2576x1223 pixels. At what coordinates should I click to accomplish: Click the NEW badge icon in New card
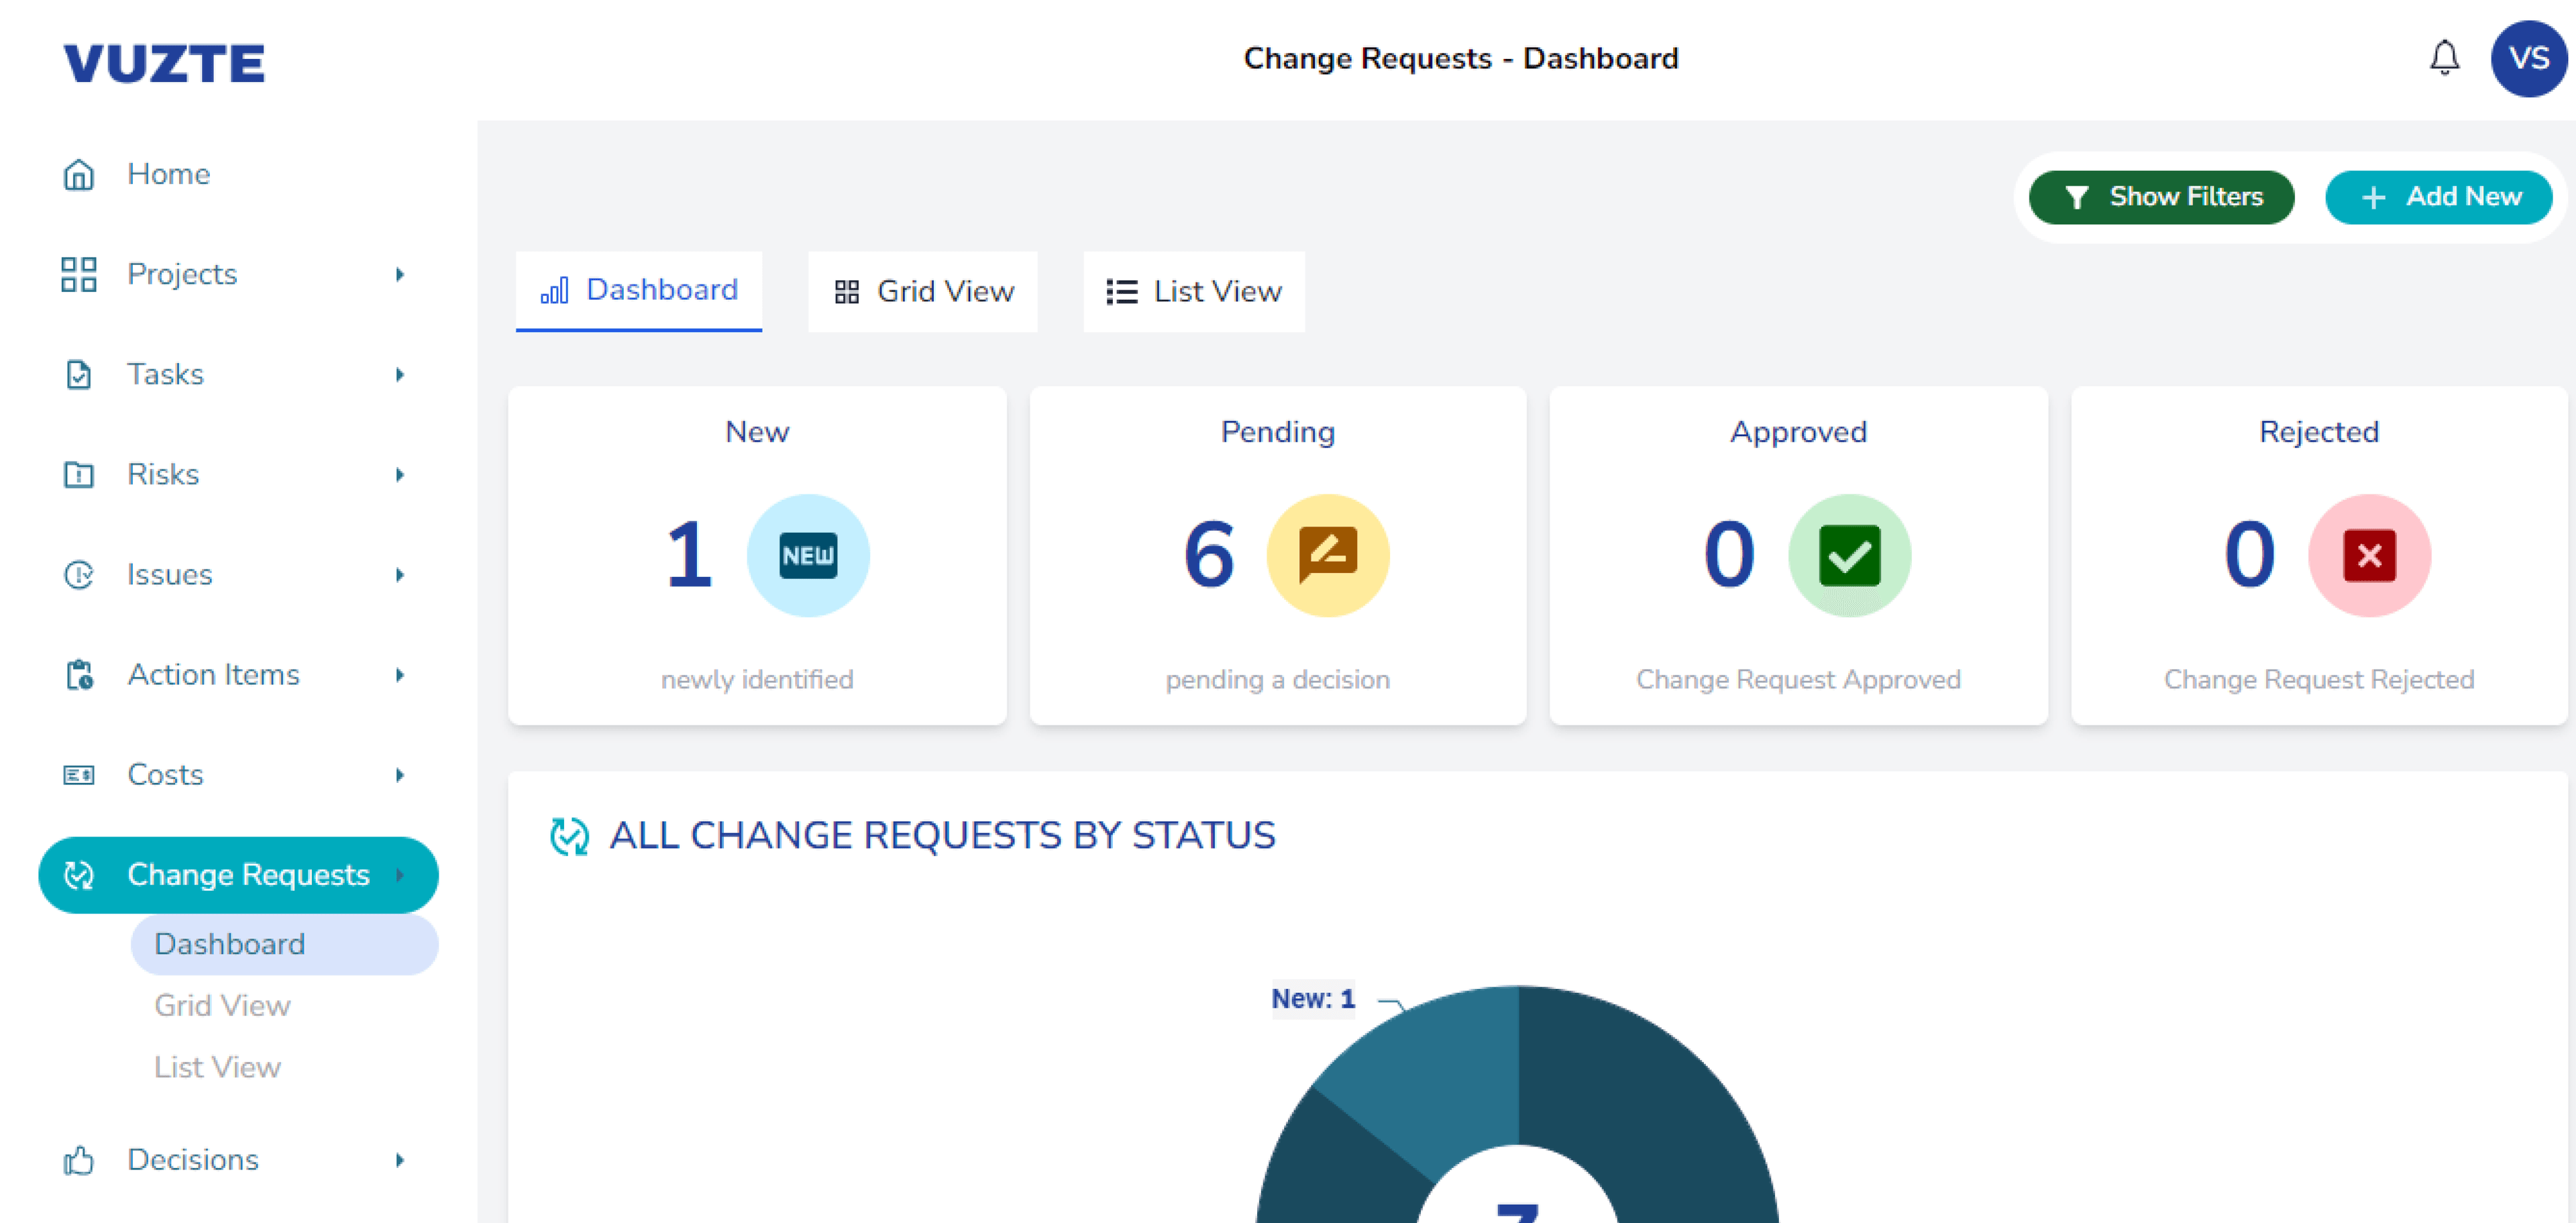tap(808, 555)
